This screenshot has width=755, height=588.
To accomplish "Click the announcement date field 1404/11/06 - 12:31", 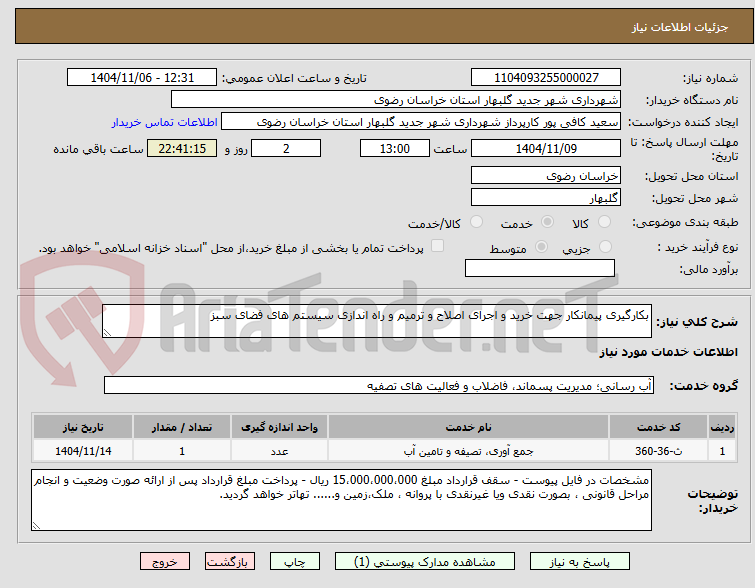I will coord(142,78).
